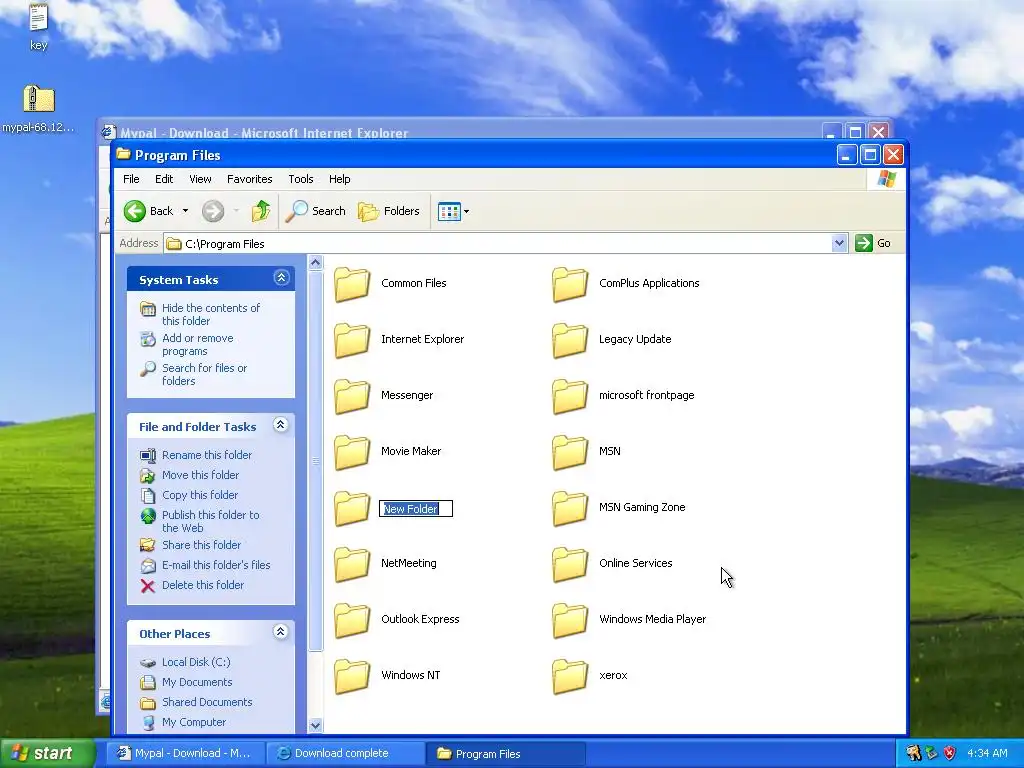This screenshot has height=768, width=1024.
Task: Click the Up one level folder icon
Action: pos(261,211)
